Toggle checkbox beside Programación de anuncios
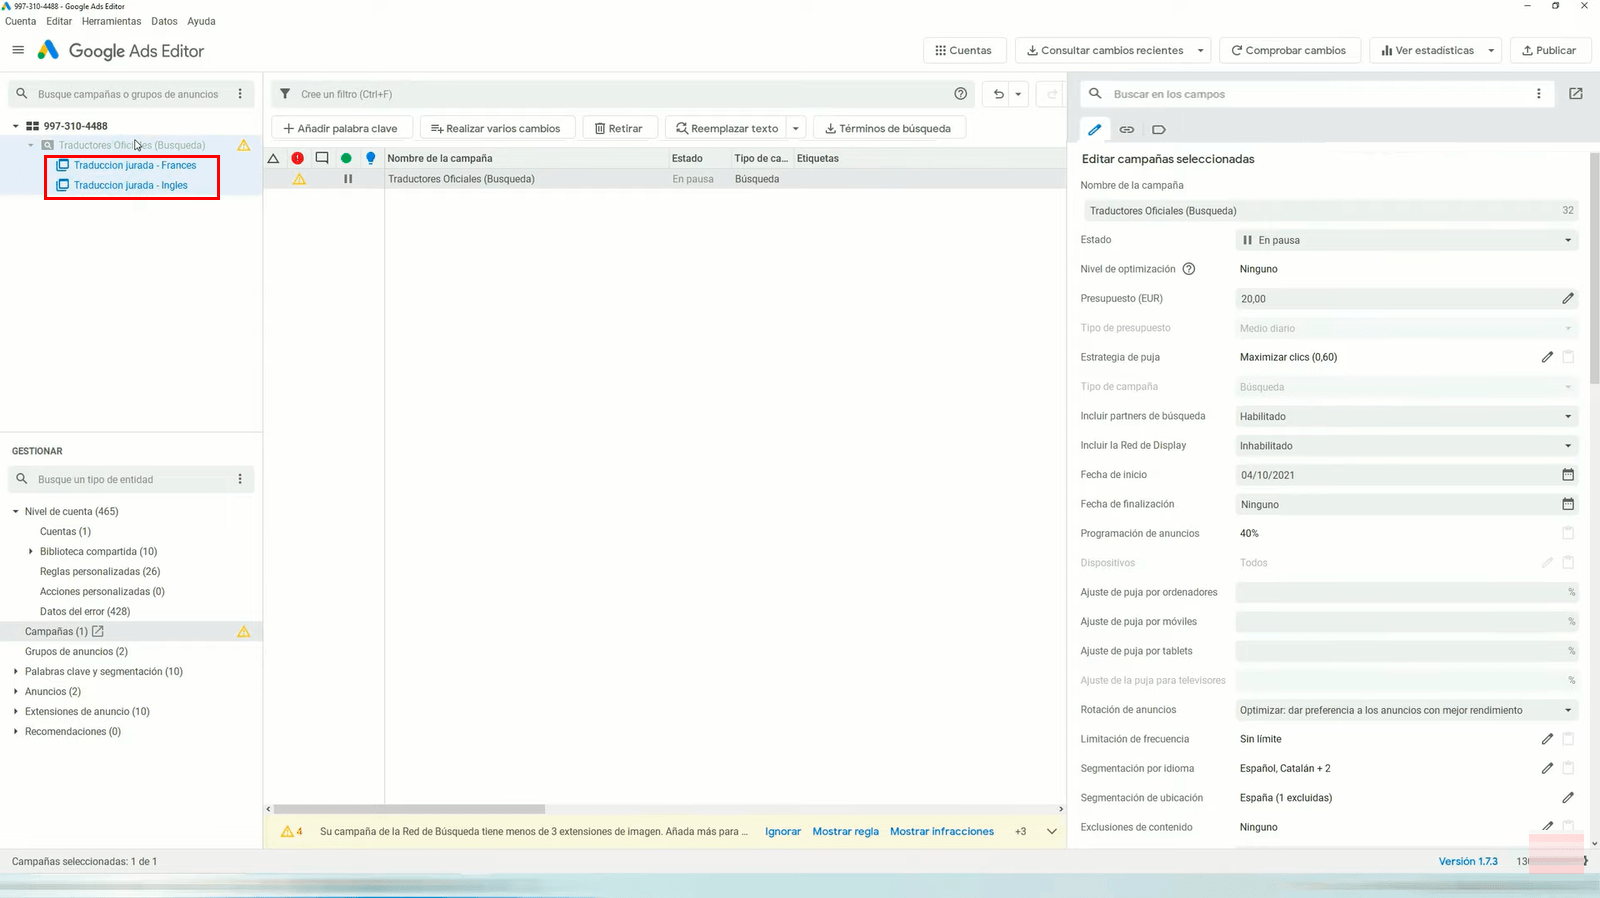This screenshot has width=1600, height=898. pyautogui.click(x=1568, y=533)
